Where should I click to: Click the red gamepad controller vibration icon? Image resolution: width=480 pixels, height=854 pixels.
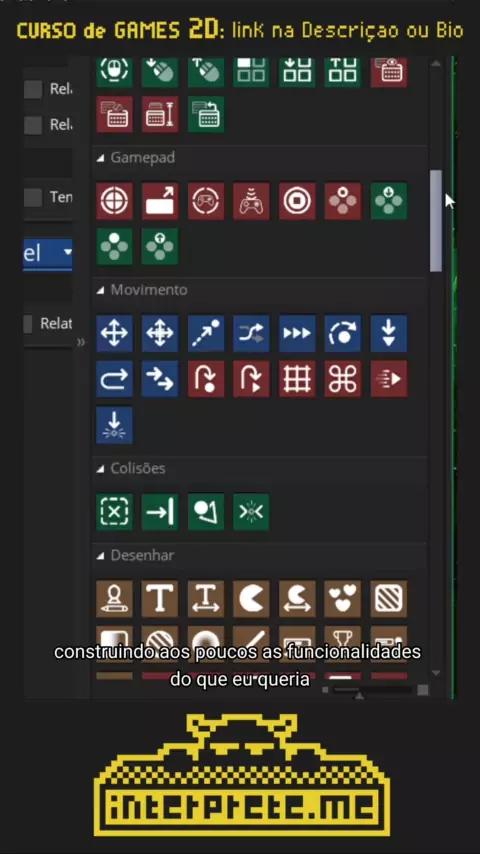(252, 201)
